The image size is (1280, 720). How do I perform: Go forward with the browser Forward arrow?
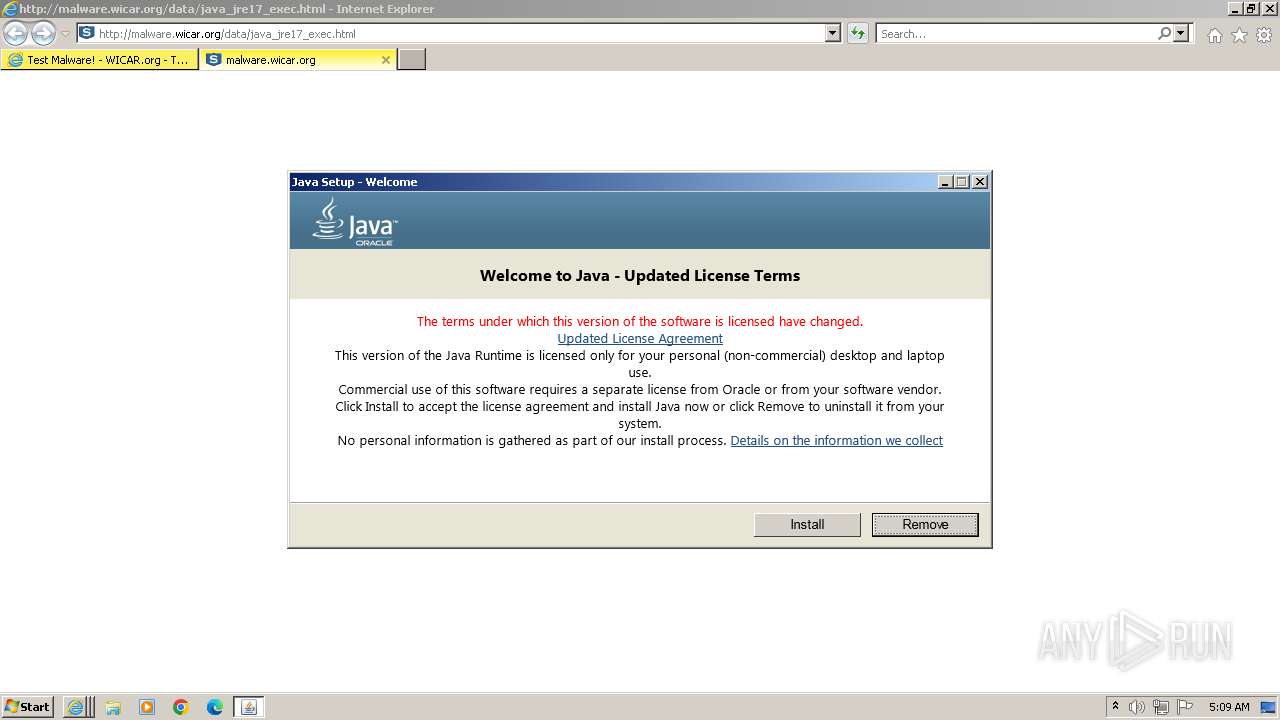click(43, 33)
